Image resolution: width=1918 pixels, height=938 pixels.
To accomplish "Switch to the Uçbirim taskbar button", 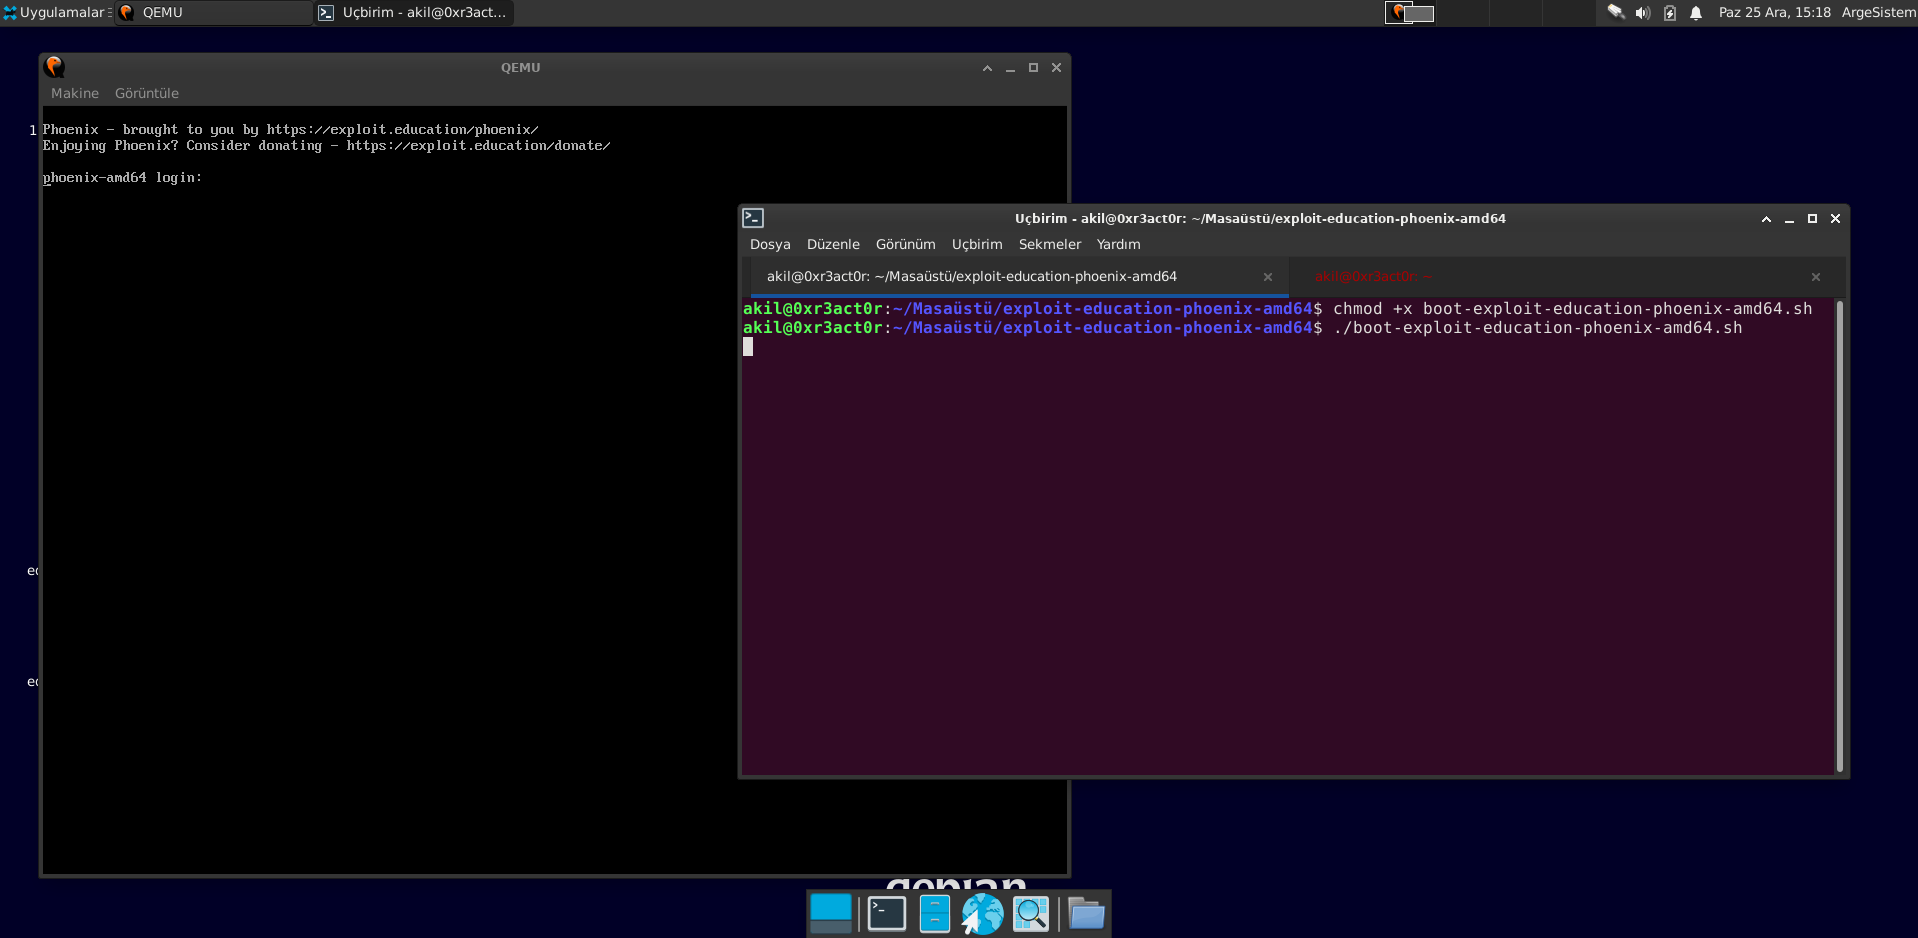I will (413, 12).
